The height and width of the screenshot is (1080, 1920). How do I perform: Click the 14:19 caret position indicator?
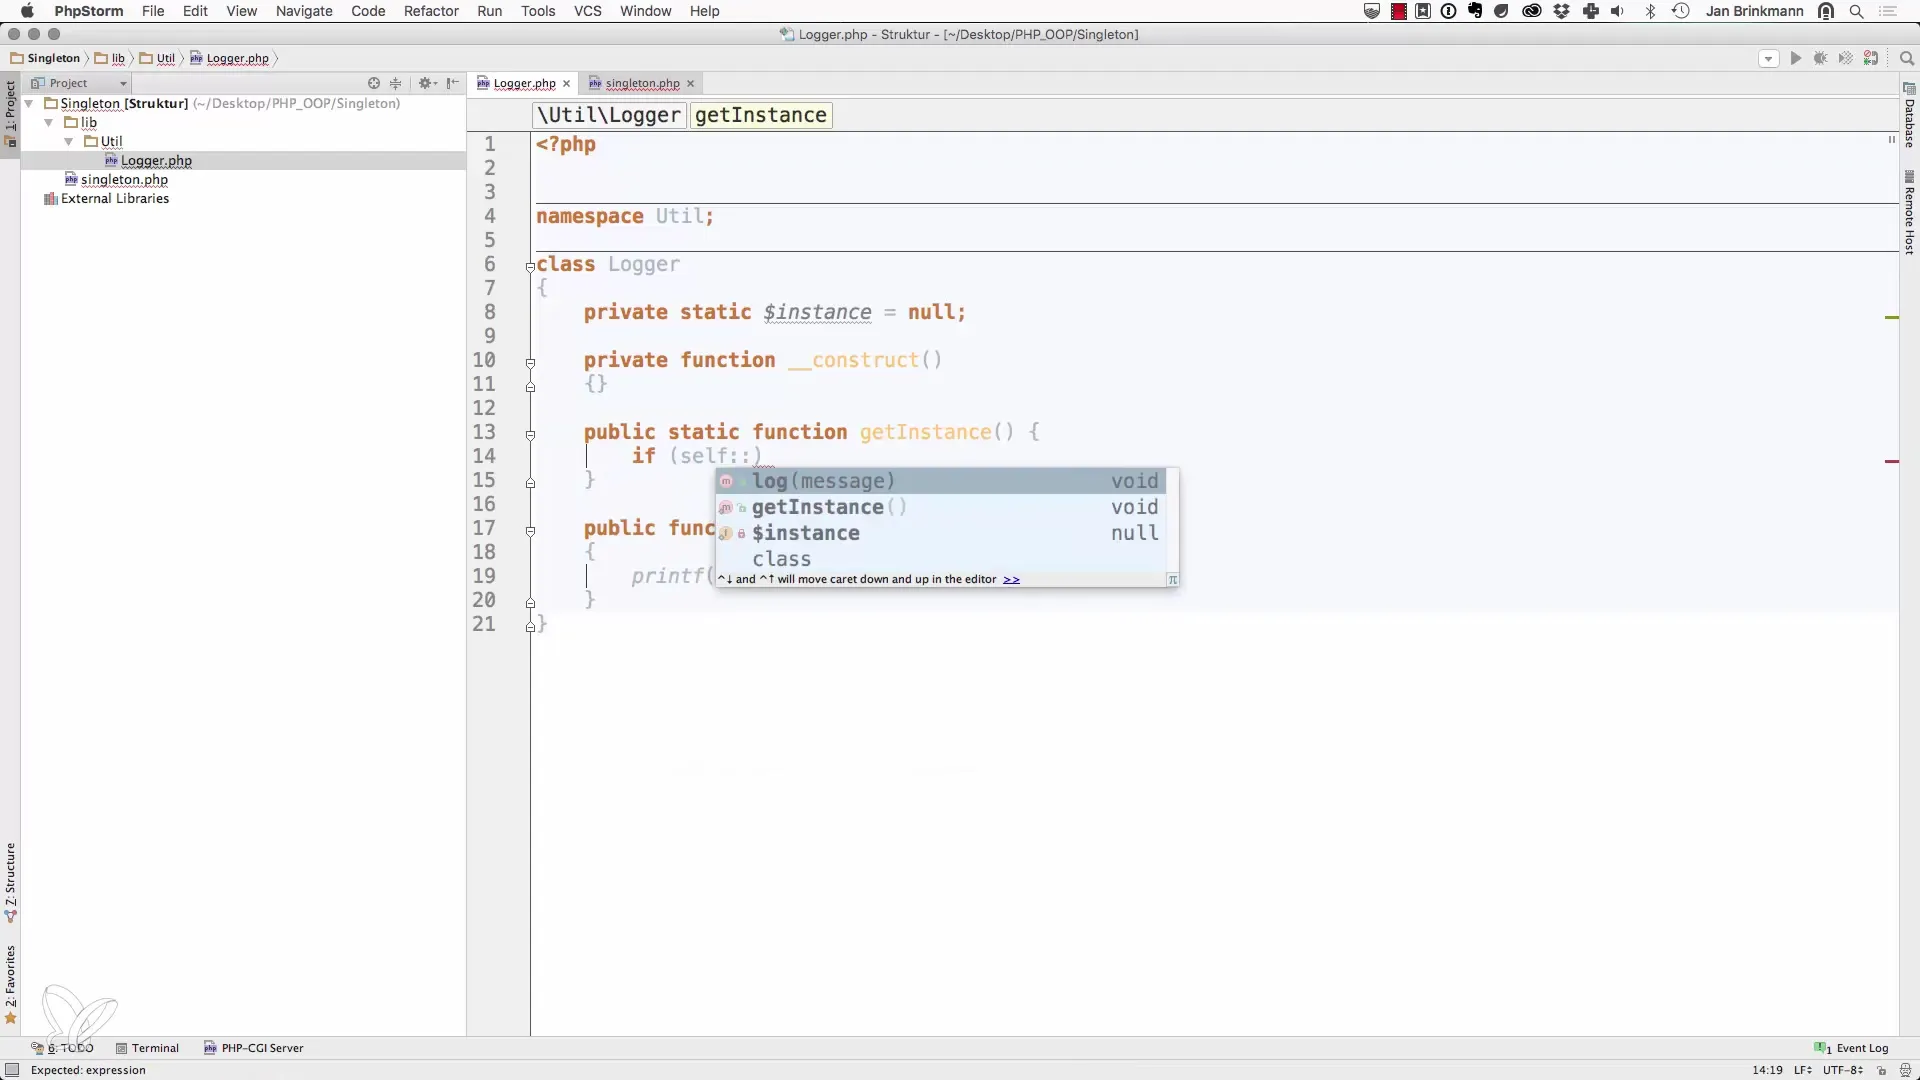(1767, 1070)
